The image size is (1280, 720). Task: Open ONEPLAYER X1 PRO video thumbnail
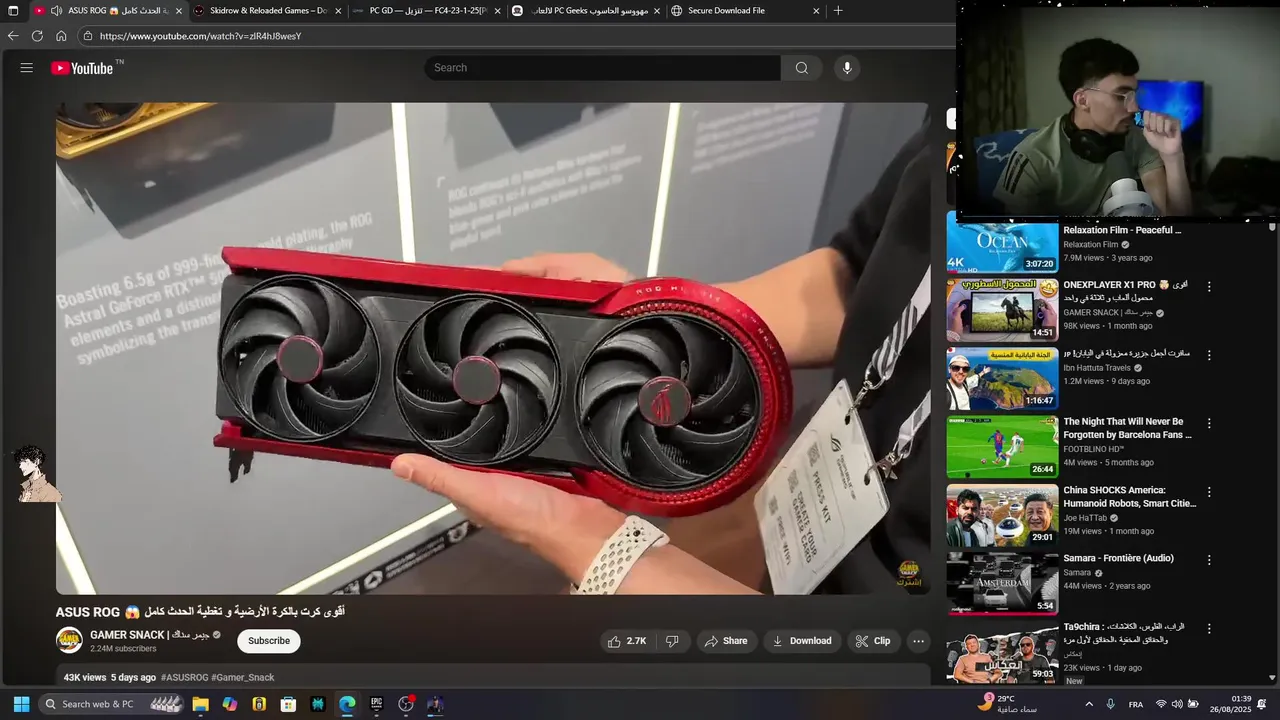point(1002,310)
